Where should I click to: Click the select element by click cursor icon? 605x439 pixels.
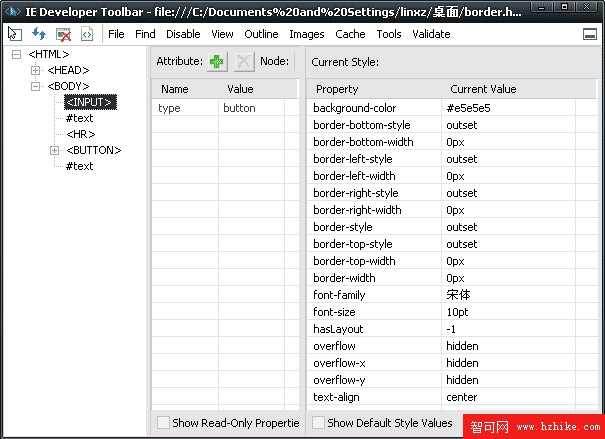(x=15, y=34)
